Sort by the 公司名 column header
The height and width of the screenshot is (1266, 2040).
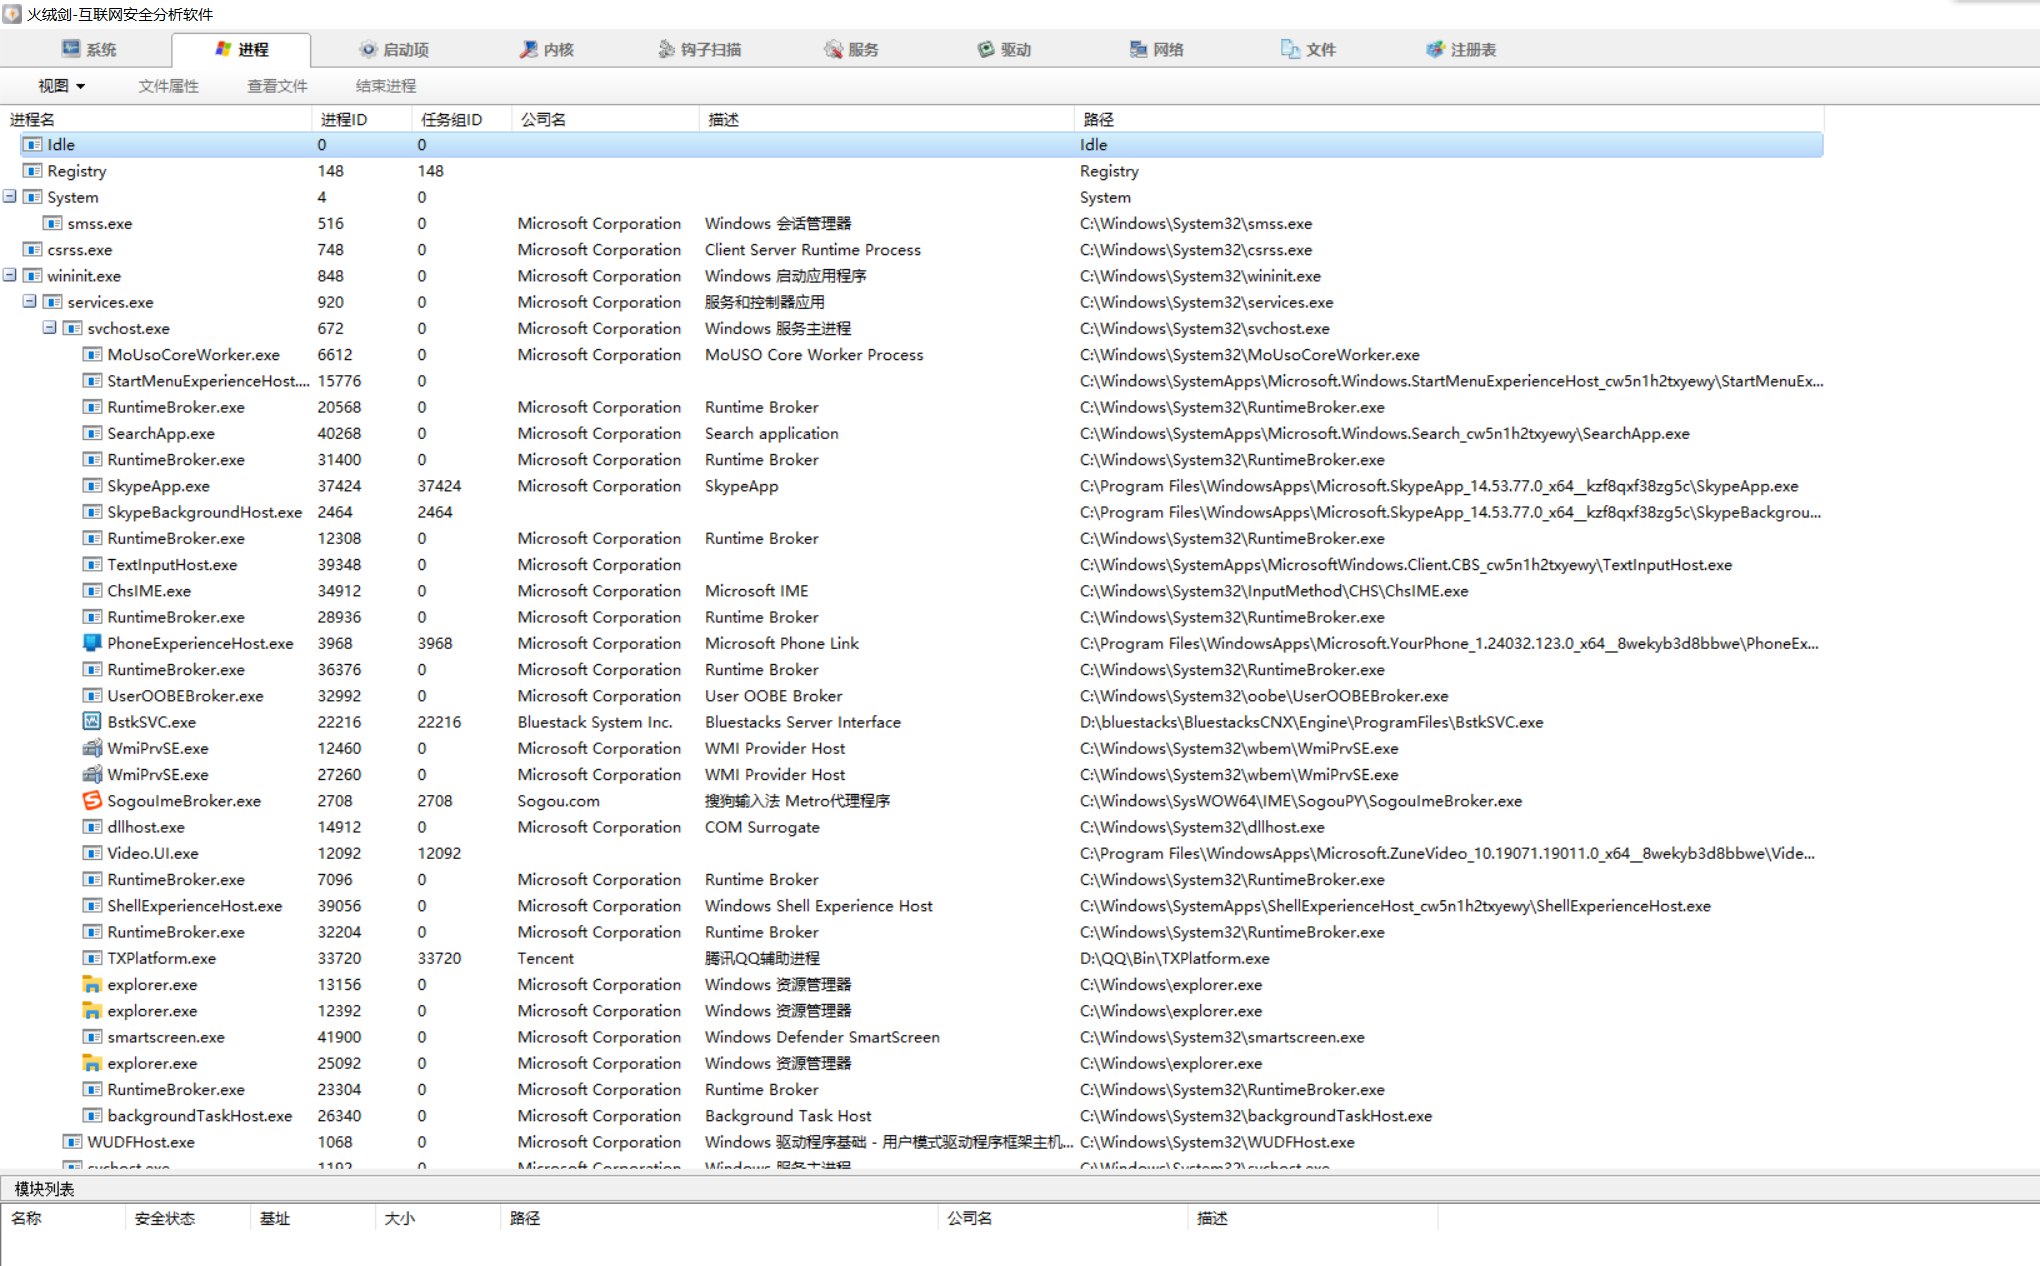pos(605,119)
